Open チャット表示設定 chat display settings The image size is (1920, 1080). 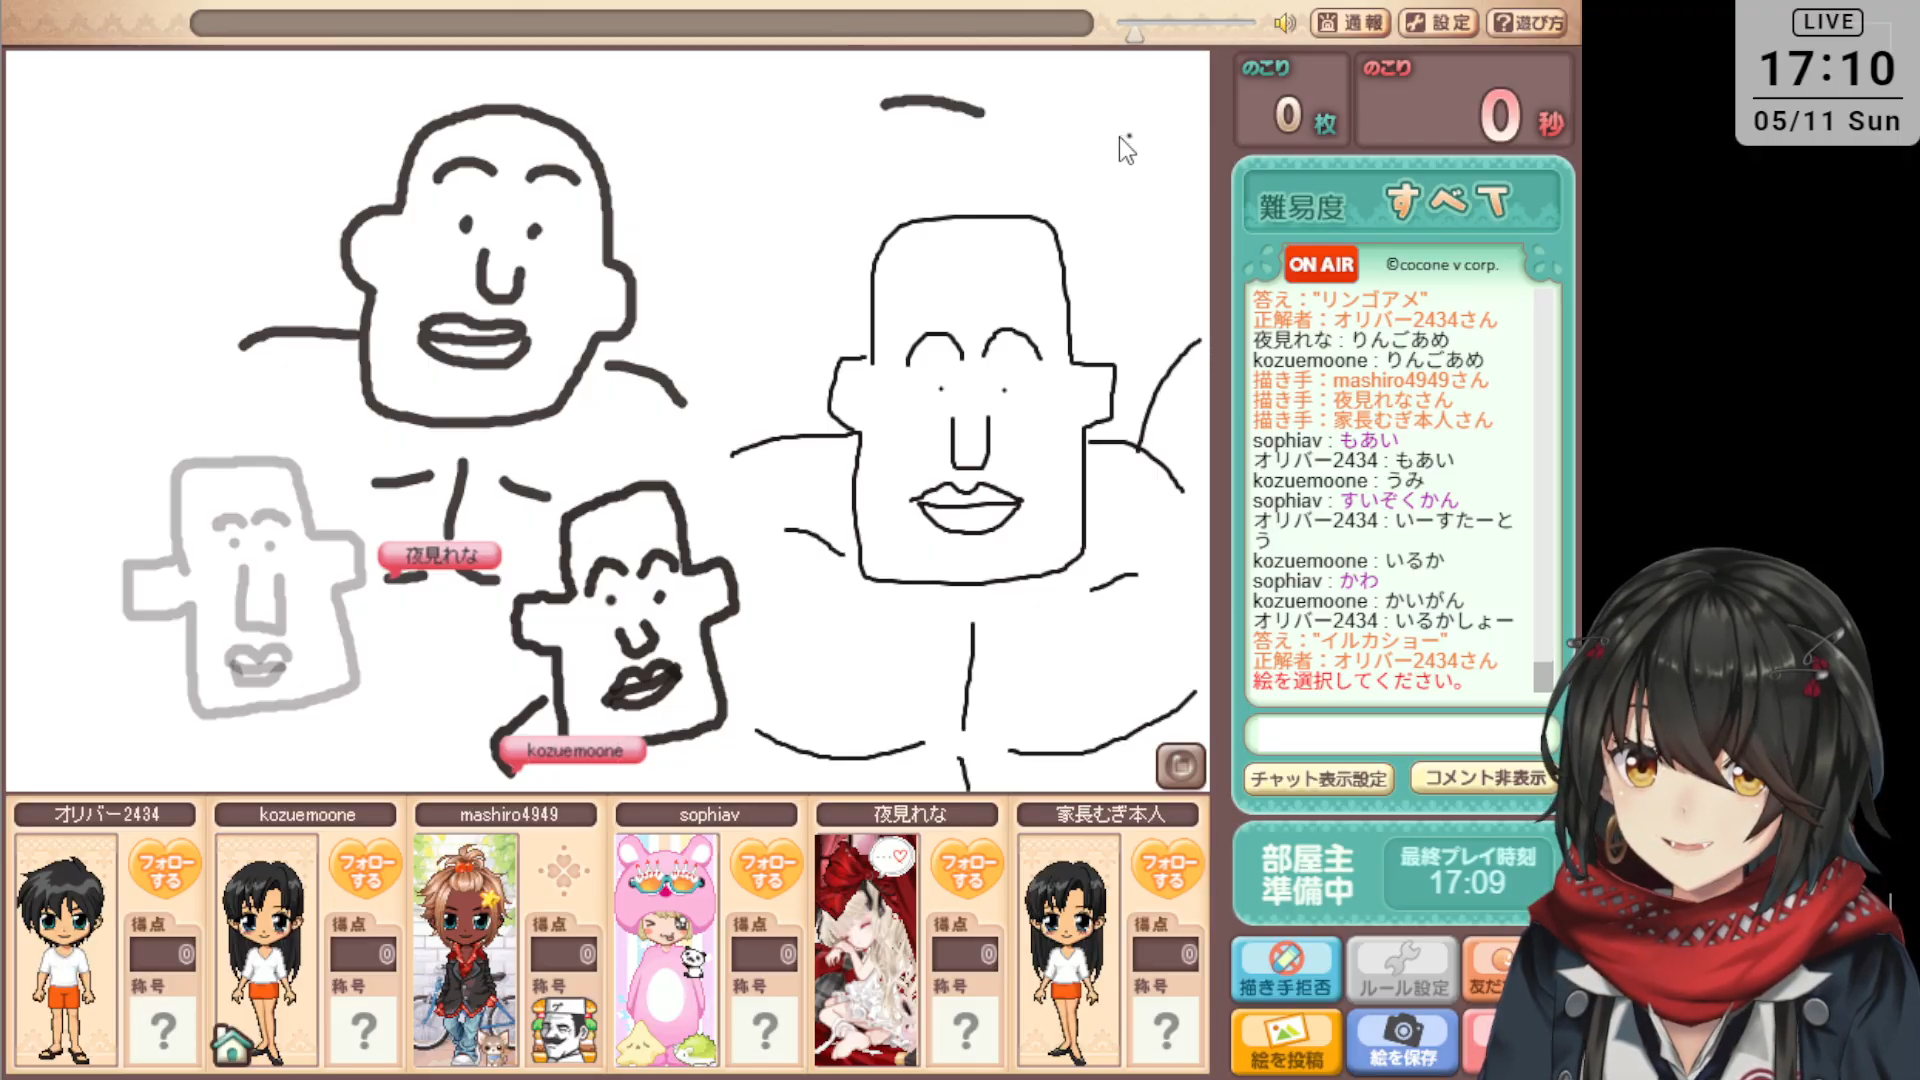pyautogui.click(x=1318, y=778)
